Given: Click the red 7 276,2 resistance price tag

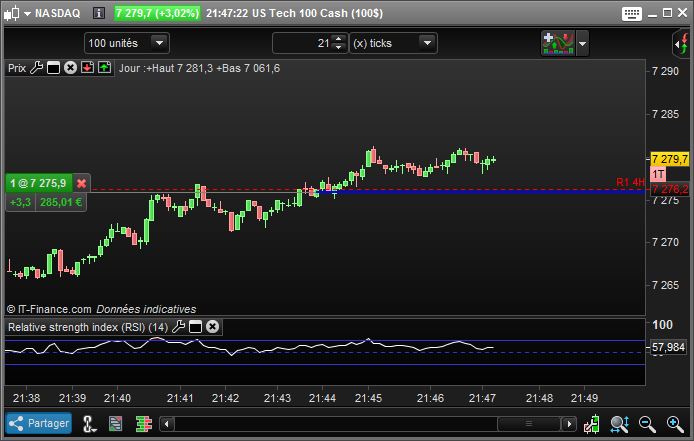Looking at the screenshot, I should (x=670, y=190).
